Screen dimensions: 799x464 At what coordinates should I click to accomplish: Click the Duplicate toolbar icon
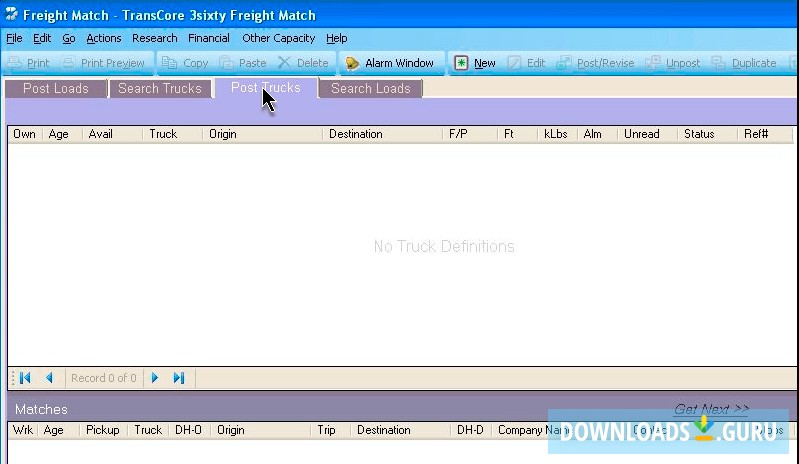(x=718, y=63)
